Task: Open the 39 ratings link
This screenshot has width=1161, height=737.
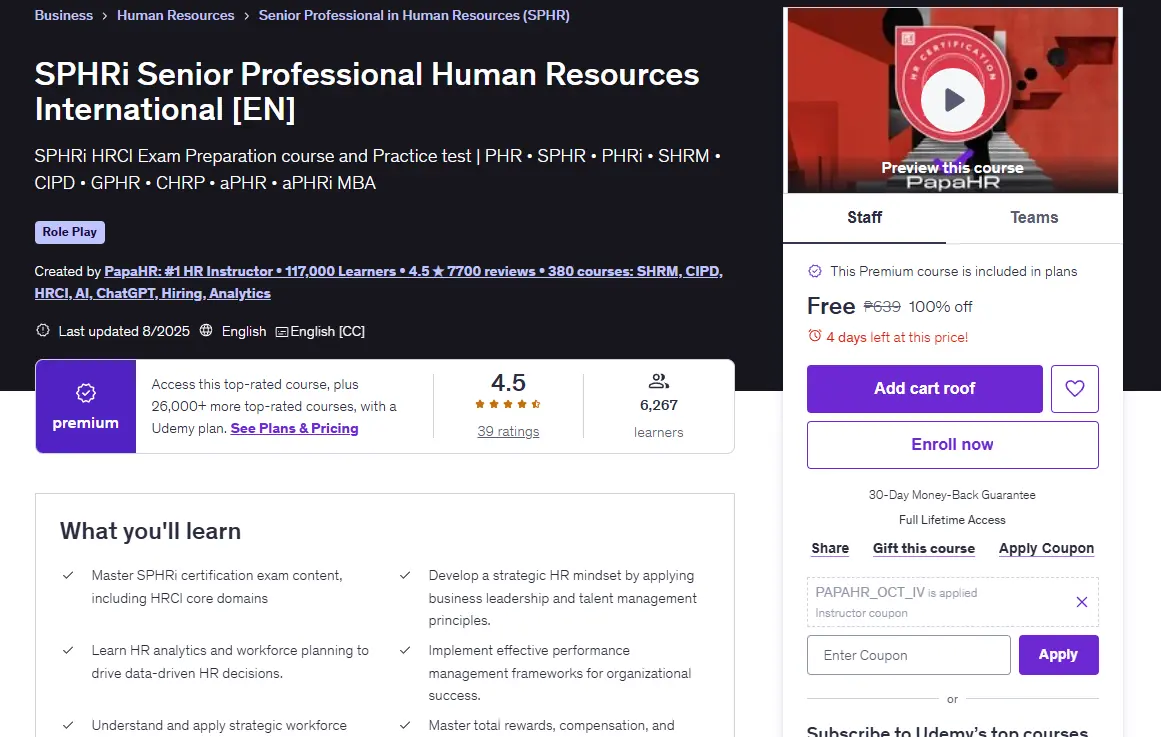Action: click(508, 431)
